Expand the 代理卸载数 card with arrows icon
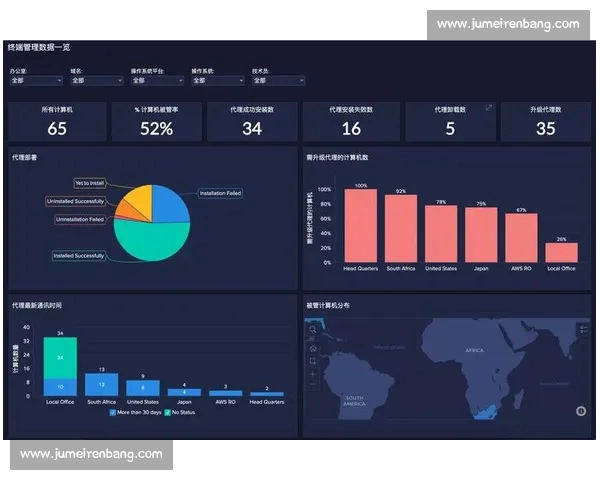This screenshot has width=600, height=480. [489, 108]
